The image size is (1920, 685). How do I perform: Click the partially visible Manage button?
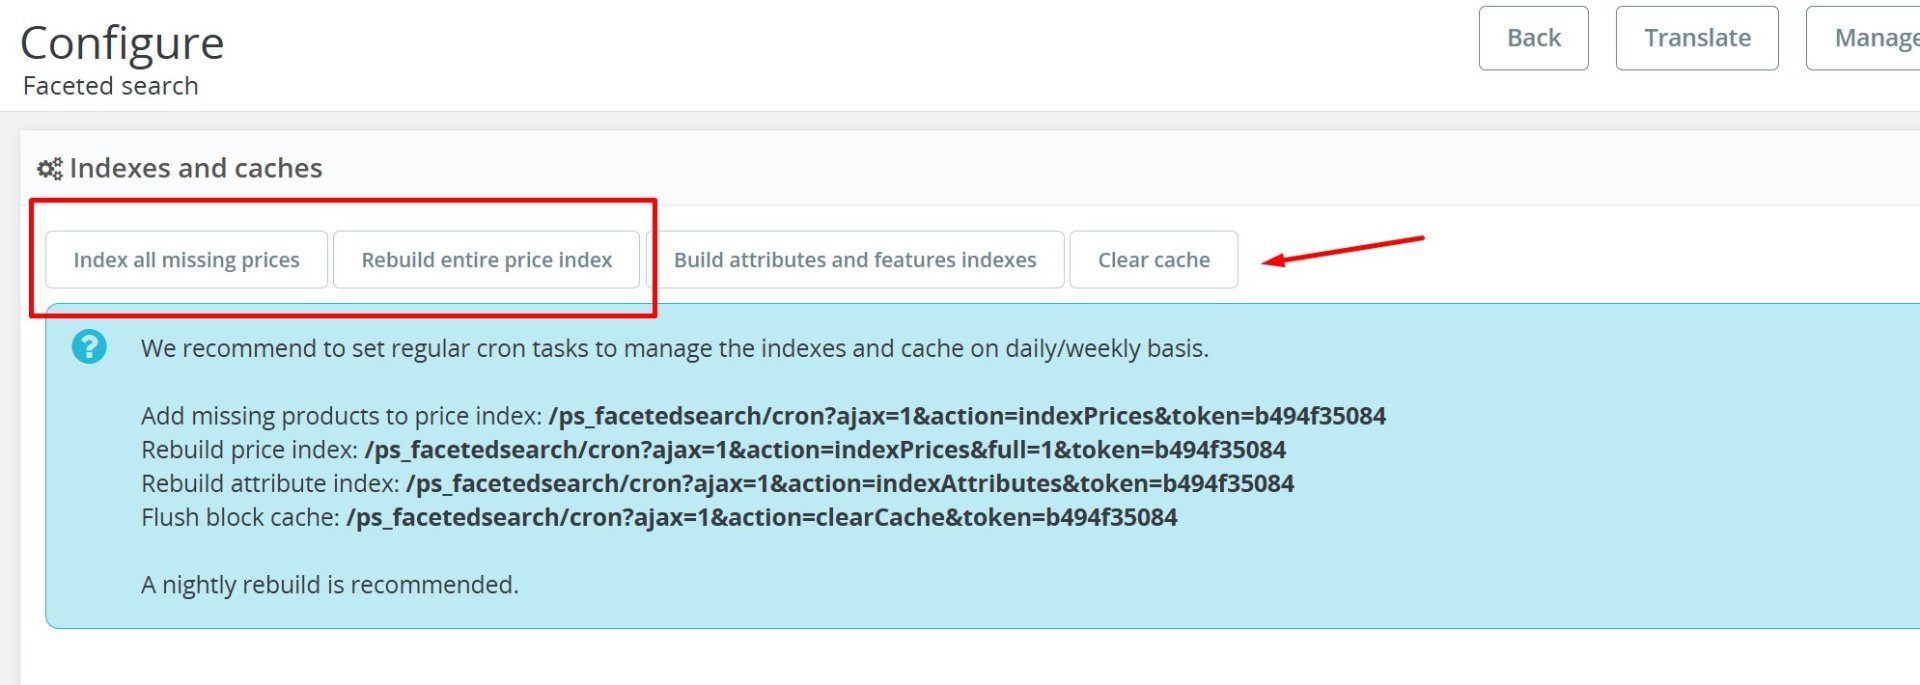coord(1868,38)
